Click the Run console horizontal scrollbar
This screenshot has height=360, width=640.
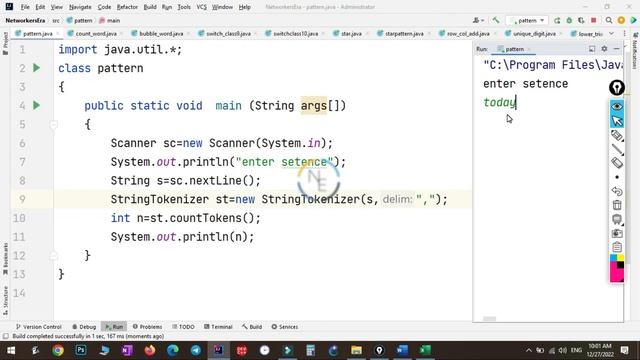coord(489,319)
